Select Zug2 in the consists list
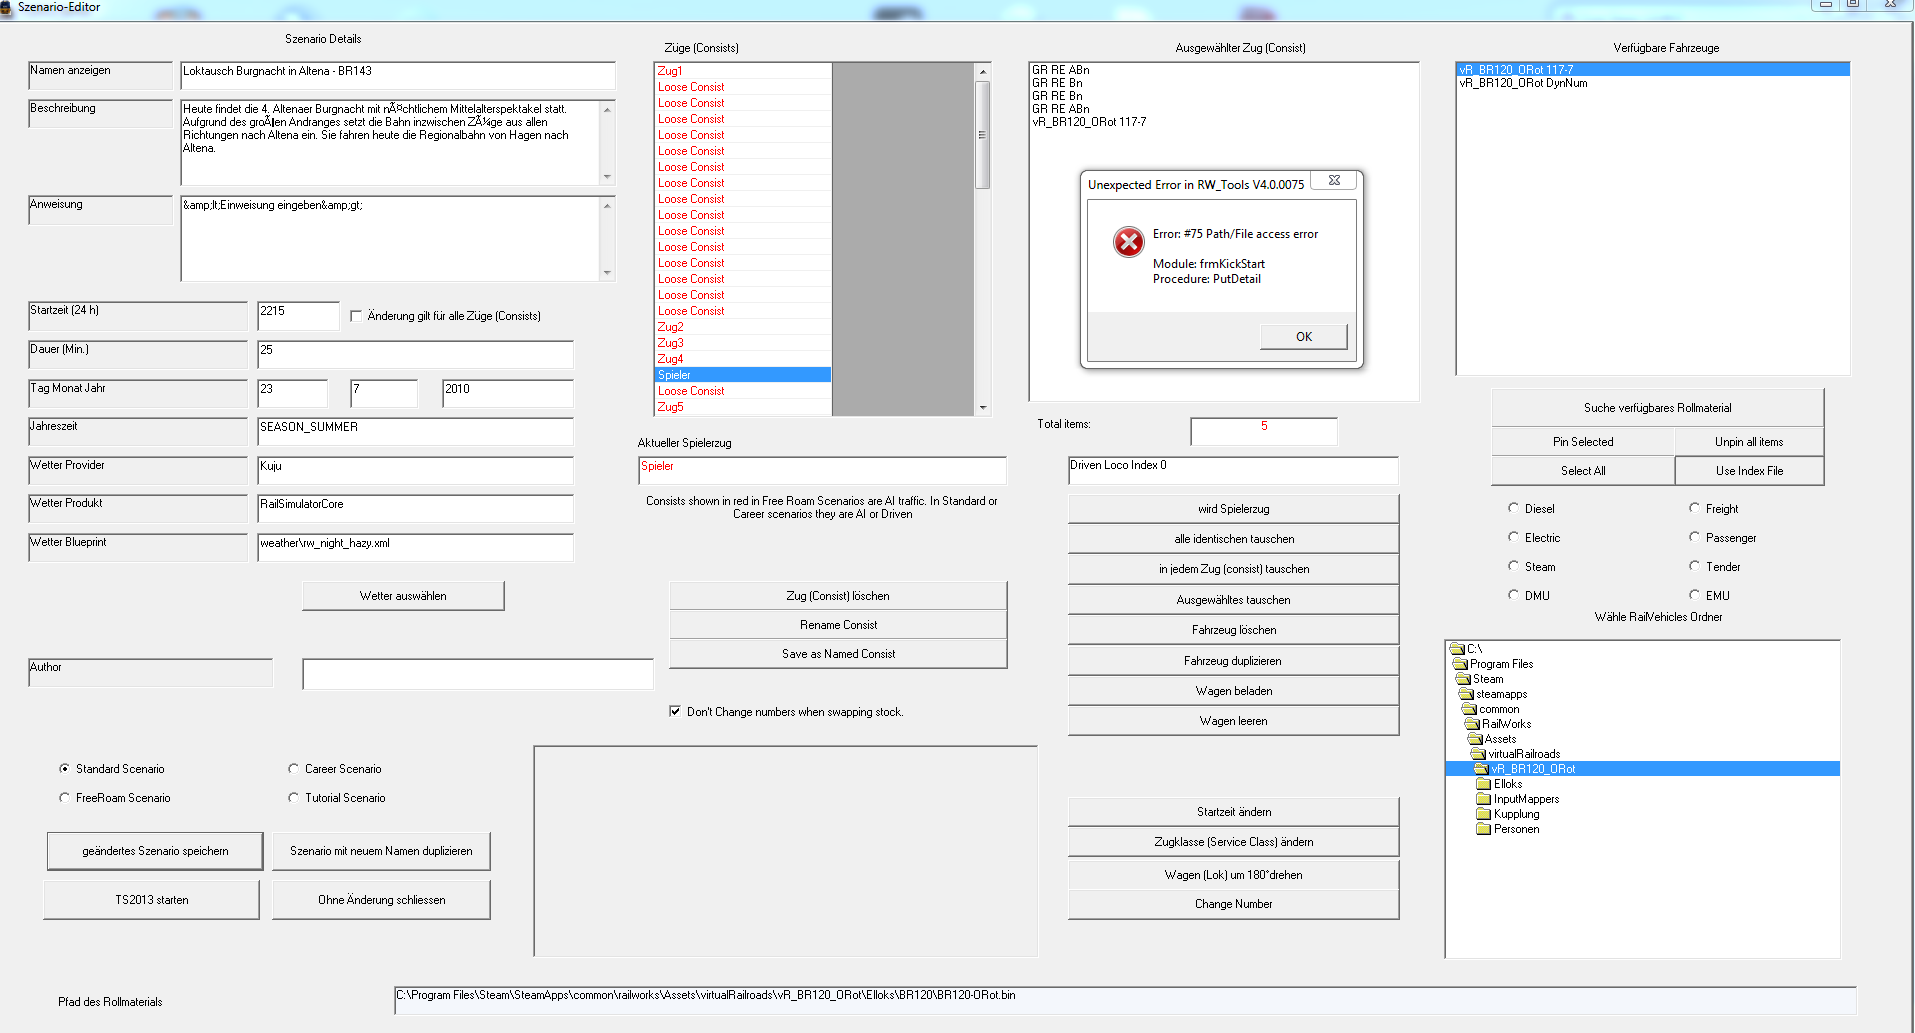 [671, 327]
